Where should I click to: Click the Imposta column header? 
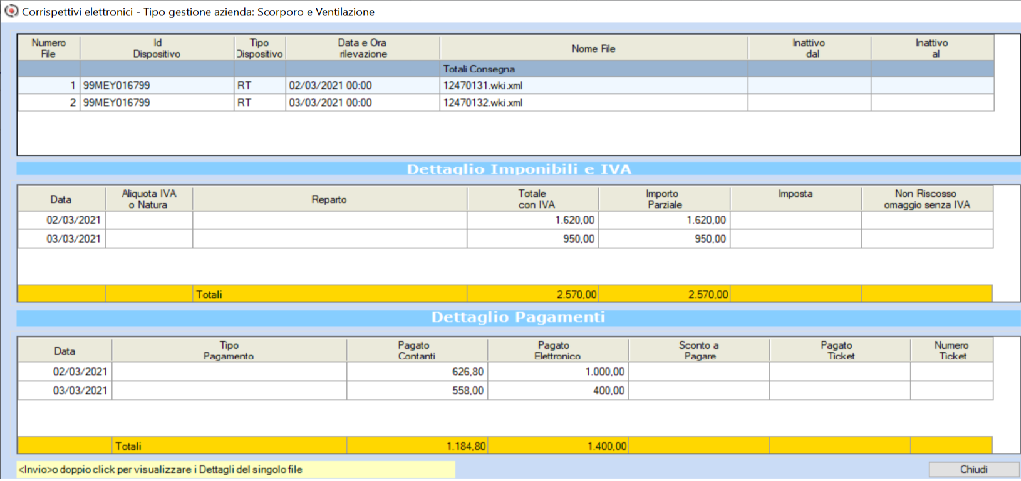tap(796, 199)
